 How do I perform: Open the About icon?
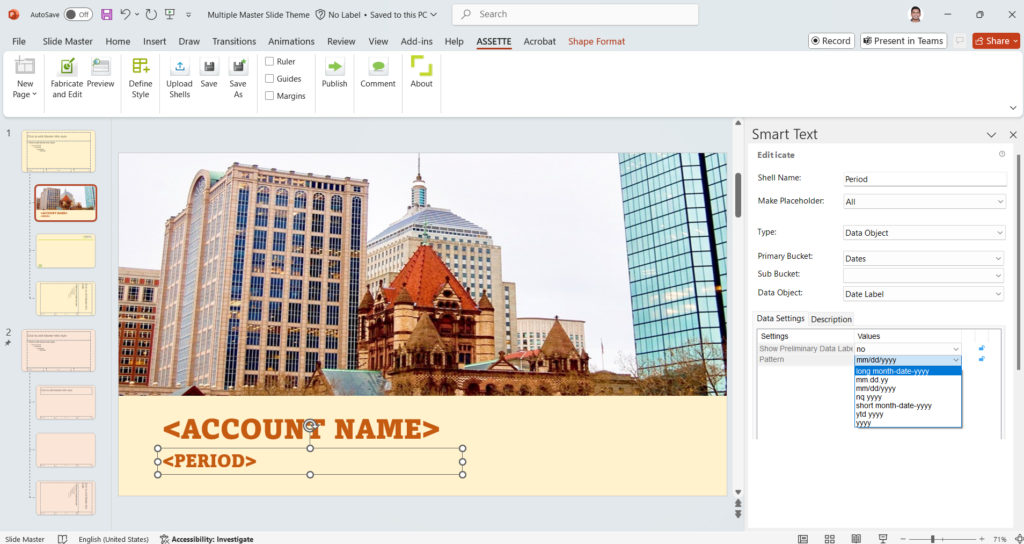[421, 66]
